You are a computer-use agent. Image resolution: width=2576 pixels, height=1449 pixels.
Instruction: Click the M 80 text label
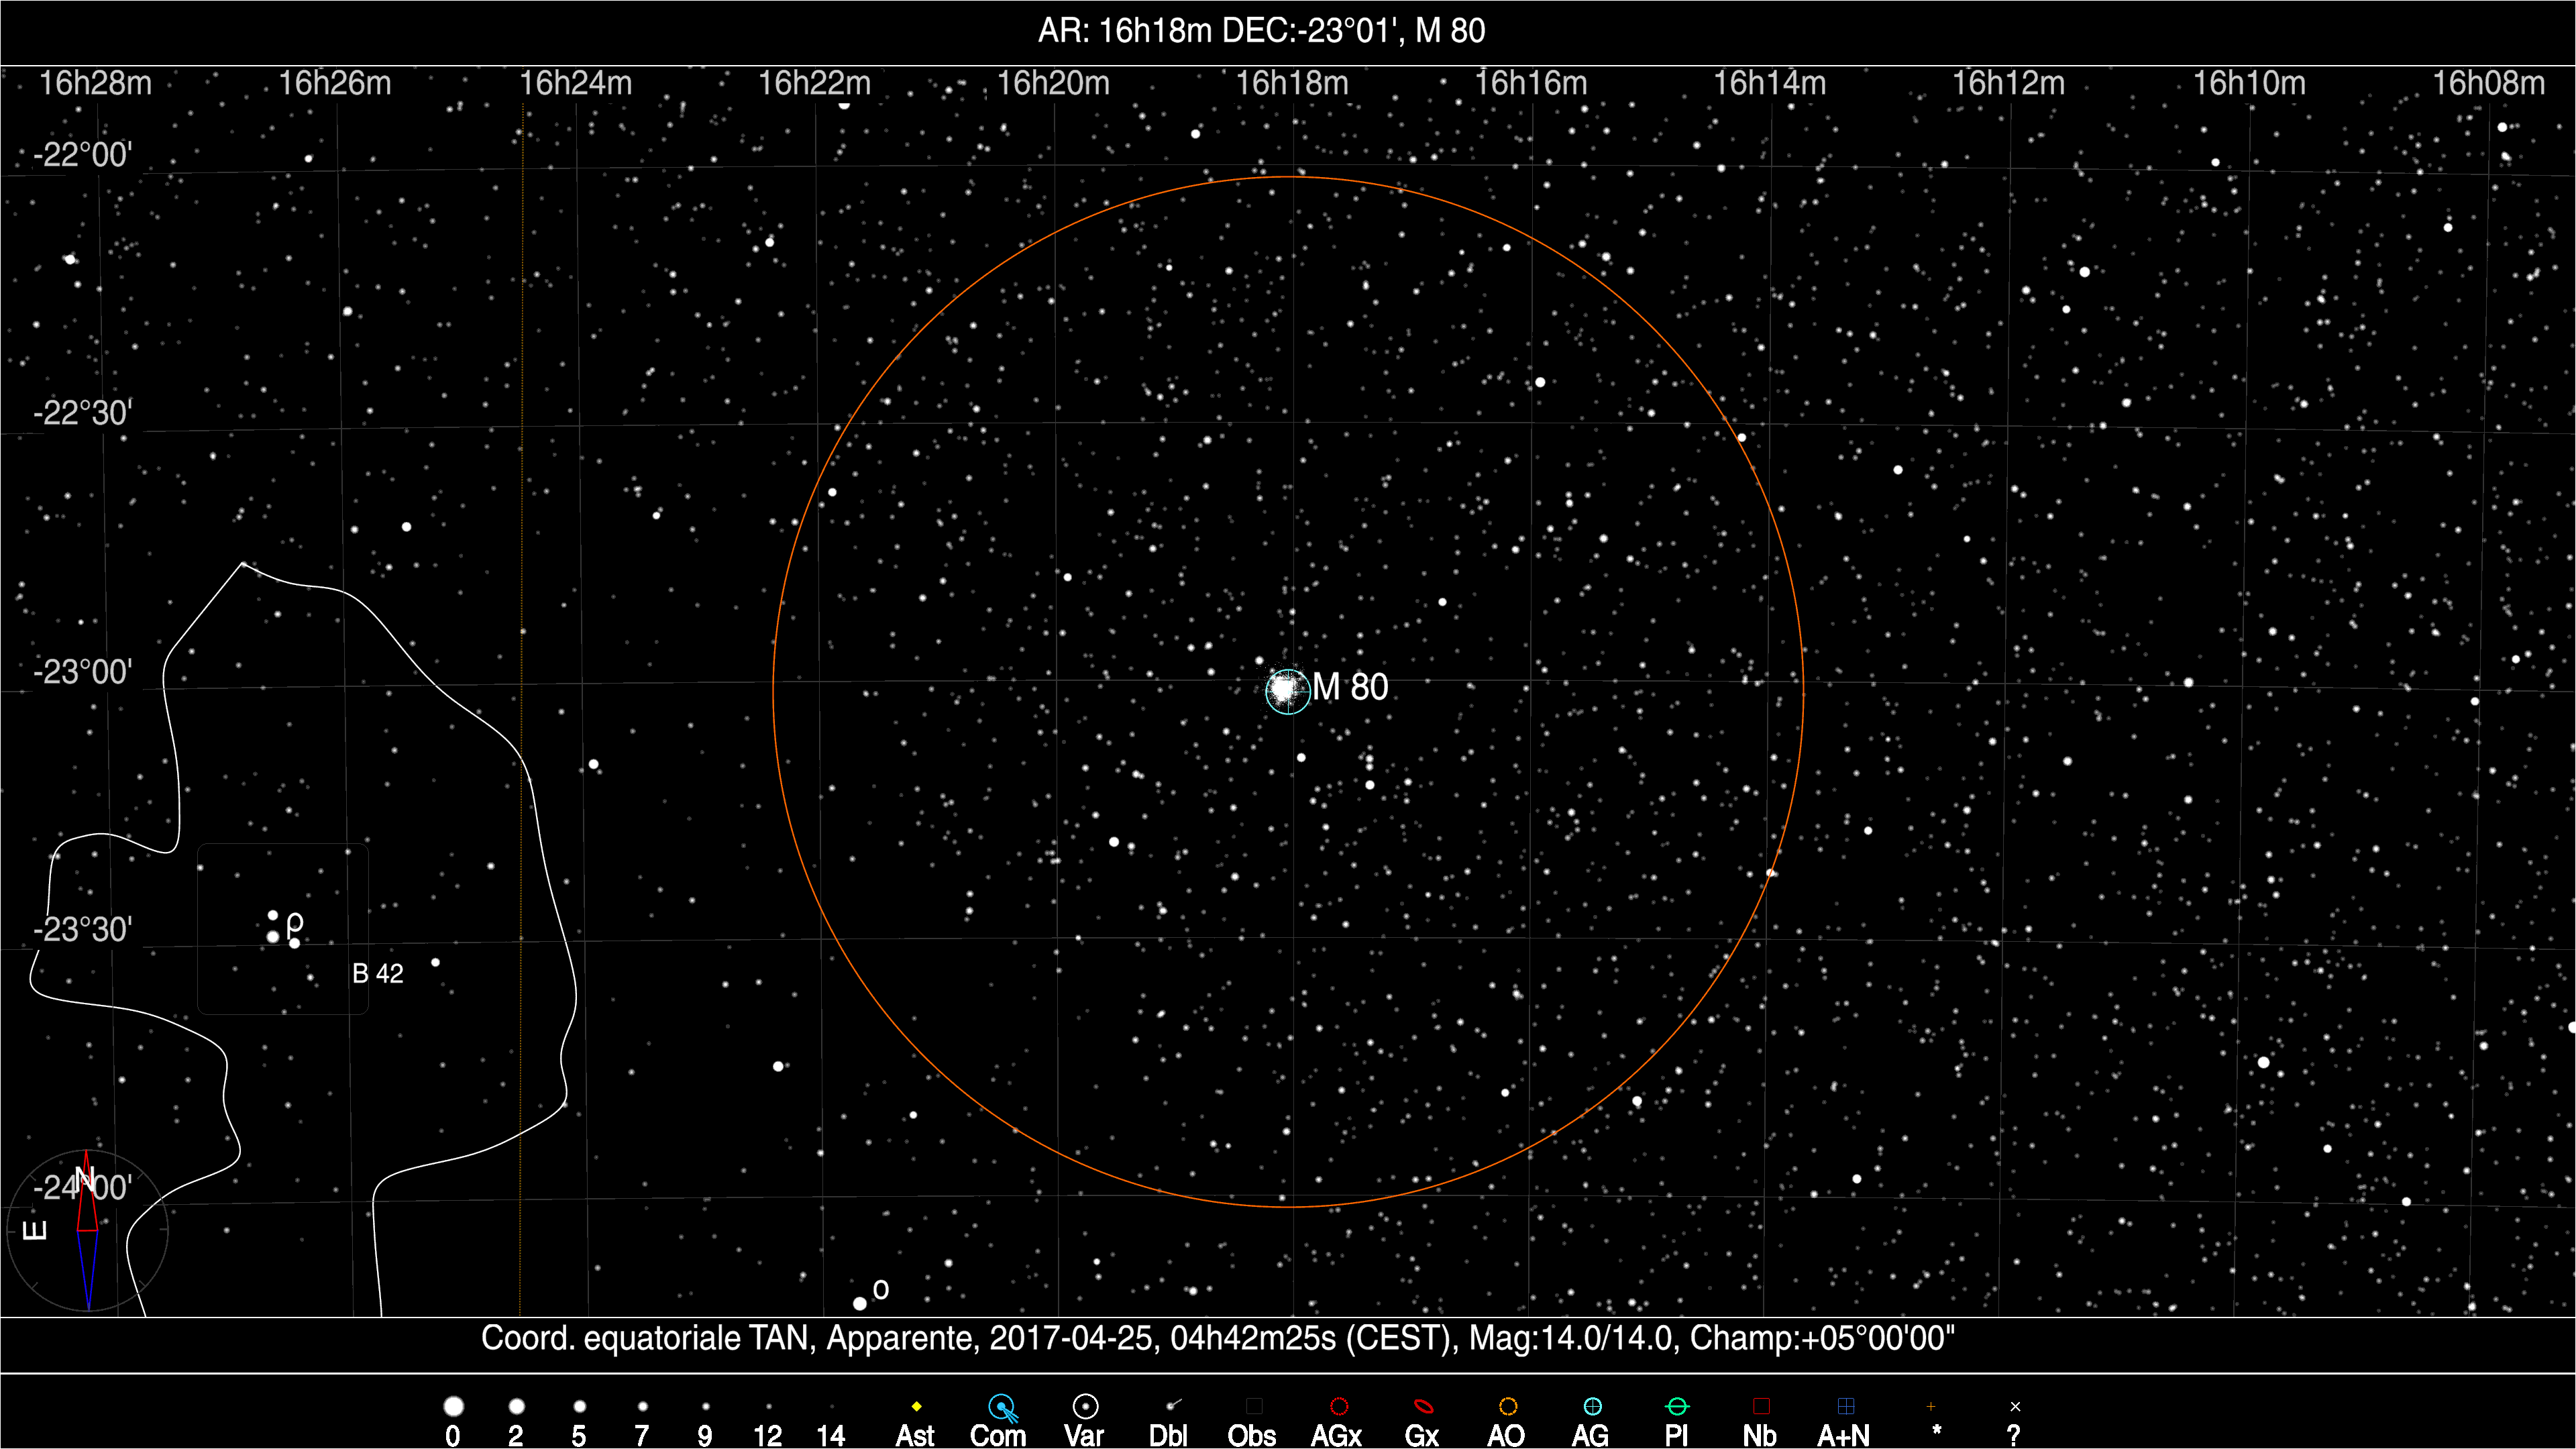click(1350, 687)
